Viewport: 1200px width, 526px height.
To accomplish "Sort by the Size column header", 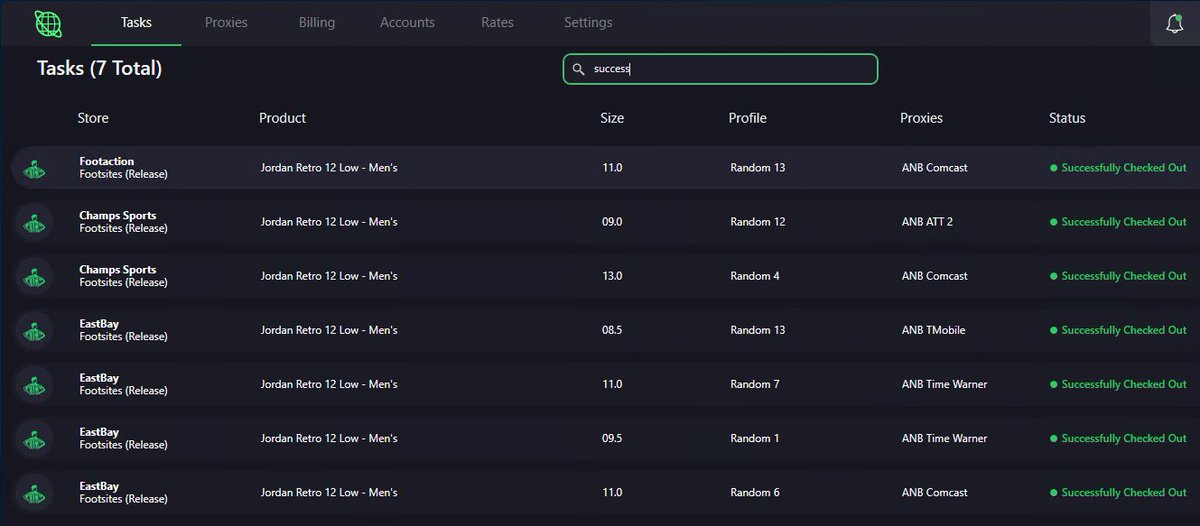I will point(612,118).
